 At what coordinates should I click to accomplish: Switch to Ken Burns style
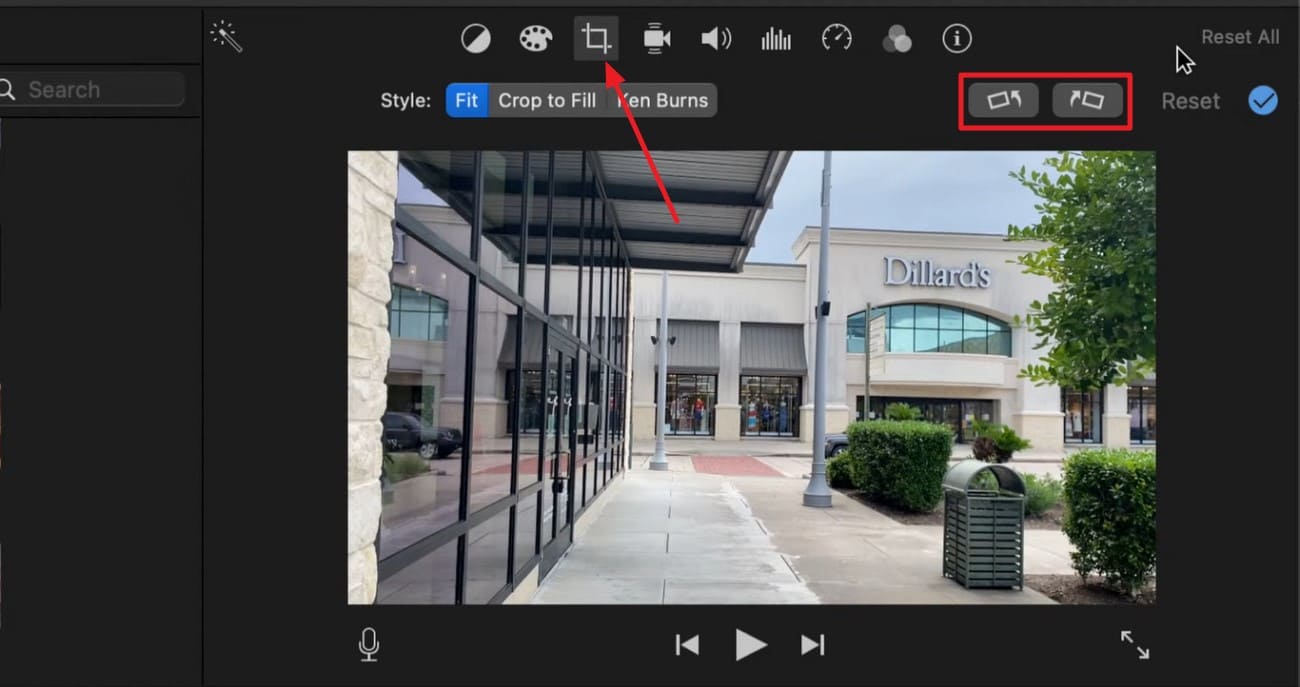[x=662, y=100]
